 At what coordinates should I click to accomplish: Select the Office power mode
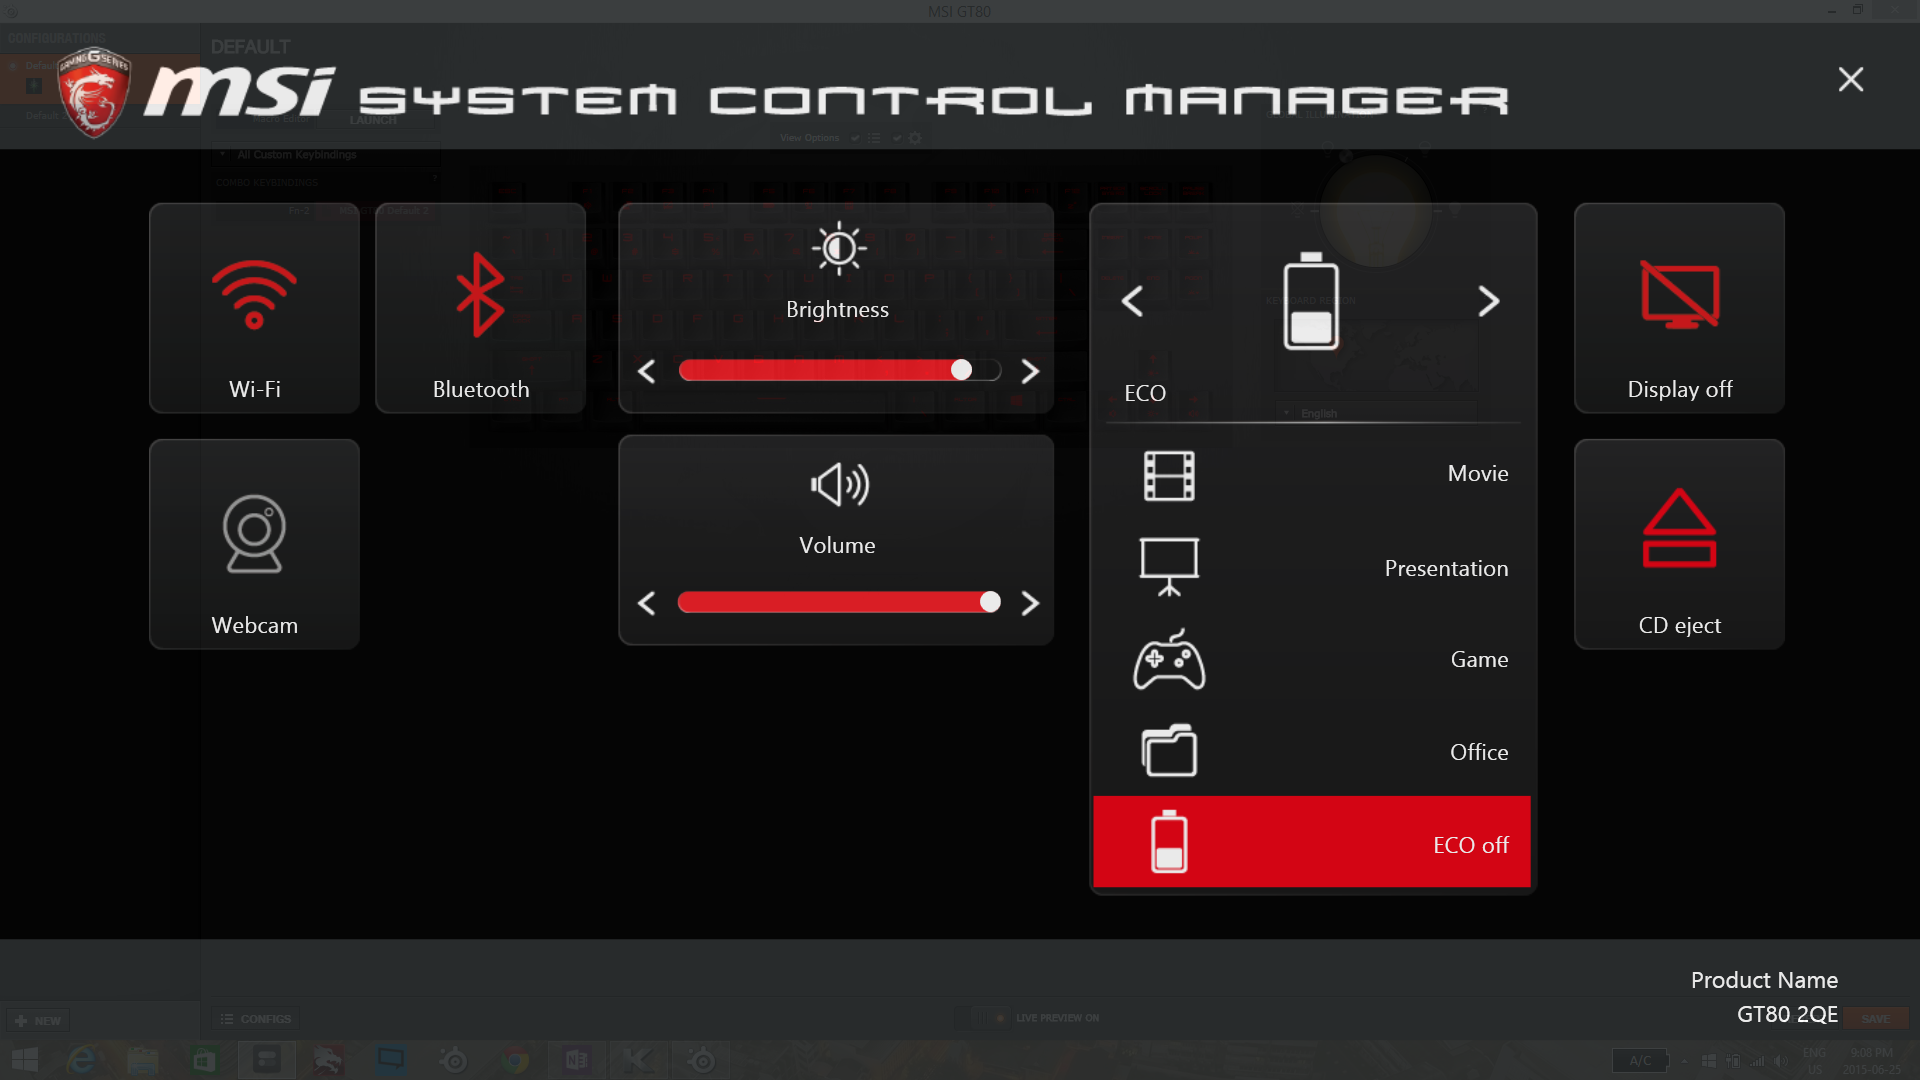click(x=1313, y=749)
